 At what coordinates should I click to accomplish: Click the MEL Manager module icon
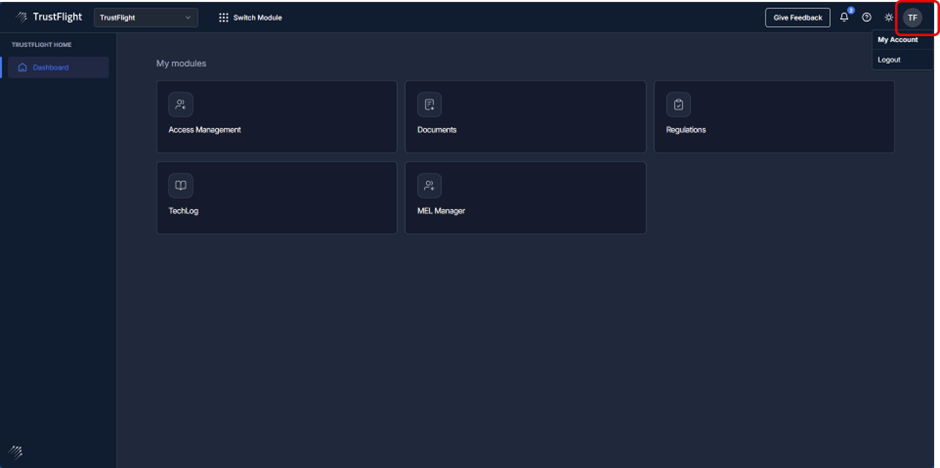coord(429,185)
